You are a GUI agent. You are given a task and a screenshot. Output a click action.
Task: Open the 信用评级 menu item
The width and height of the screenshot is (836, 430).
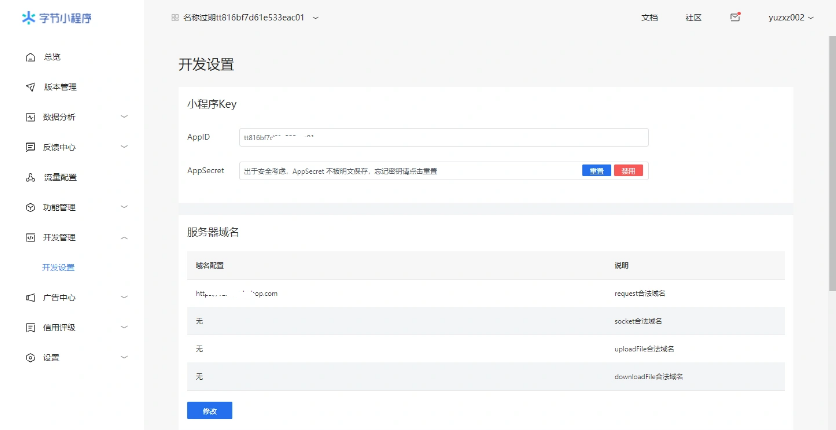[59, 327]
